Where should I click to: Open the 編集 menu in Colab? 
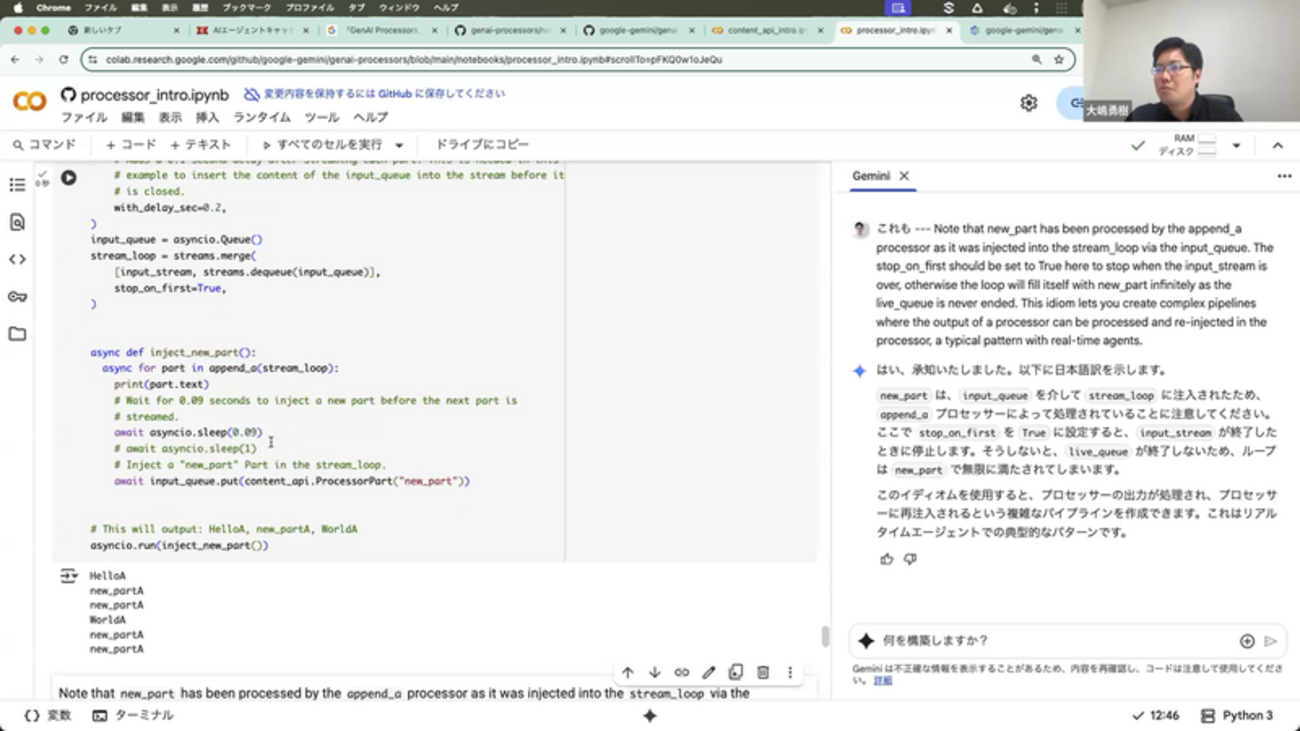click(133, 118)
